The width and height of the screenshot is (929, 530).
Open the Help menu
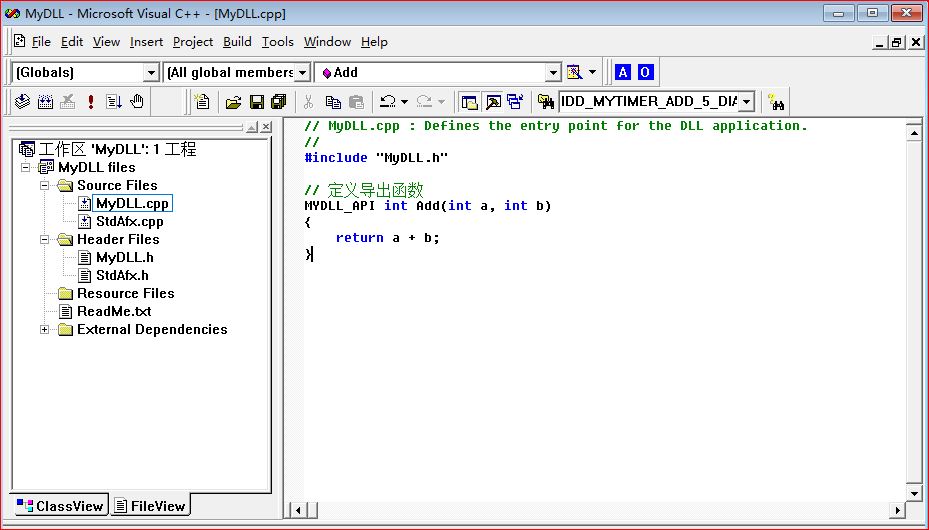374,41
